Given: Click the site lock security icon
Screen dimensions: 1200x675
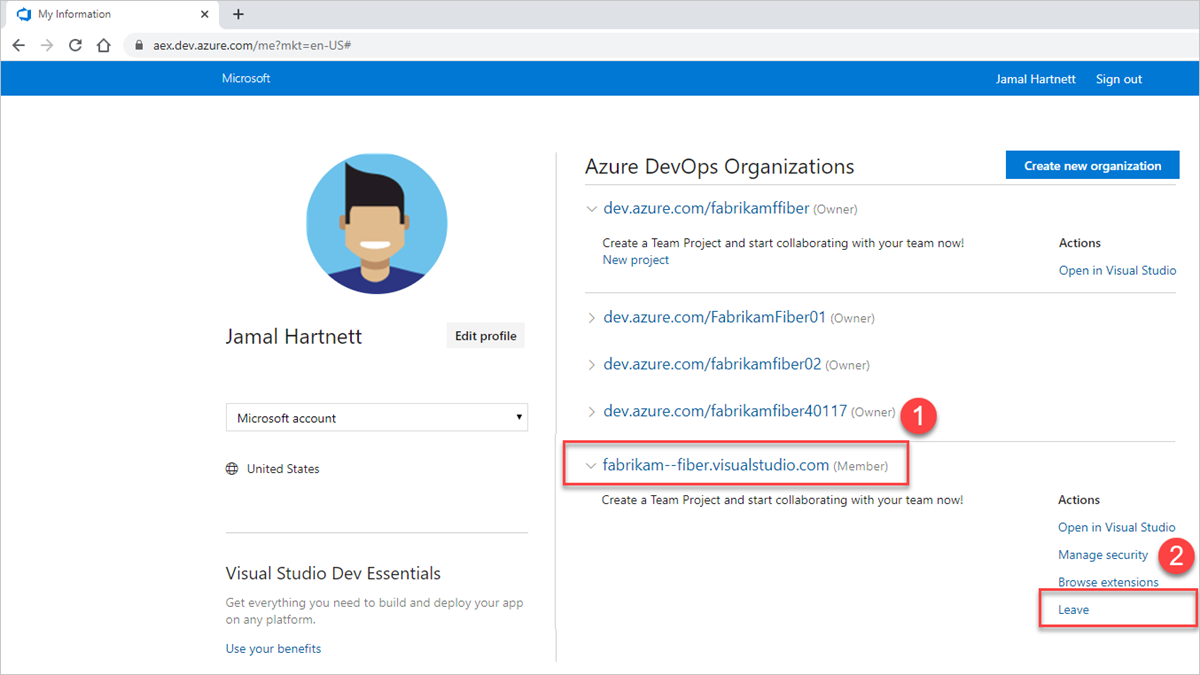Looking at the screenshot, I should pos(140,46).
